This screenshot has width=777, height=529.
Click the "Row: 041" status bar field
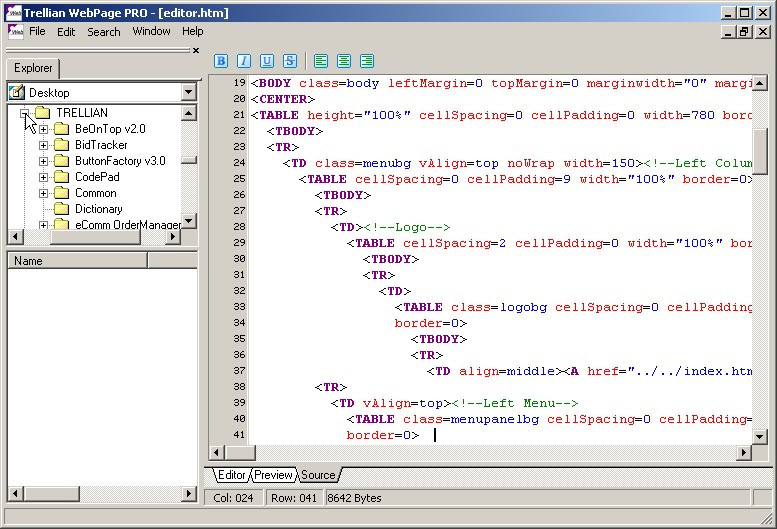click(294, 498)
